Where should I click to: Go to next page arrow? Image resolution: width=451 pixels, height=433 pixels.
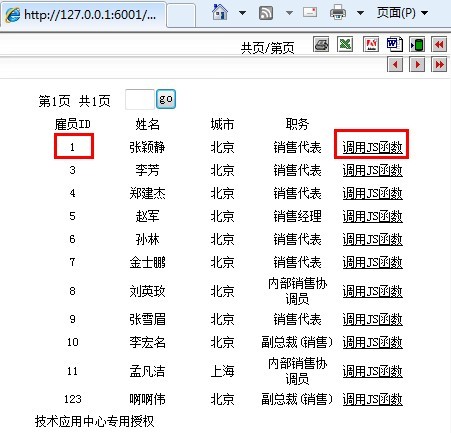(x=417, y=64)
